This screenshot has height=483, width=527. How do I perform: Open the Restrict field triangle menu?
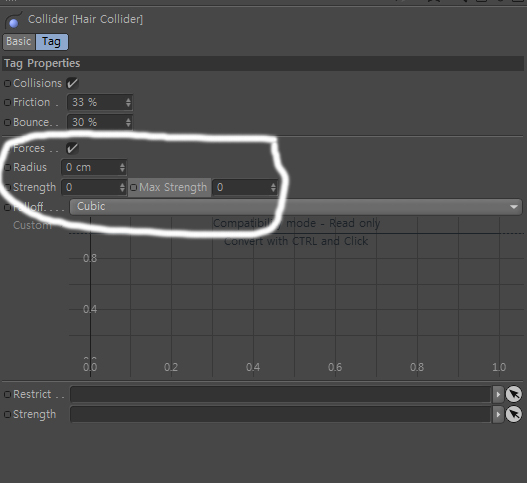point(498,394)
